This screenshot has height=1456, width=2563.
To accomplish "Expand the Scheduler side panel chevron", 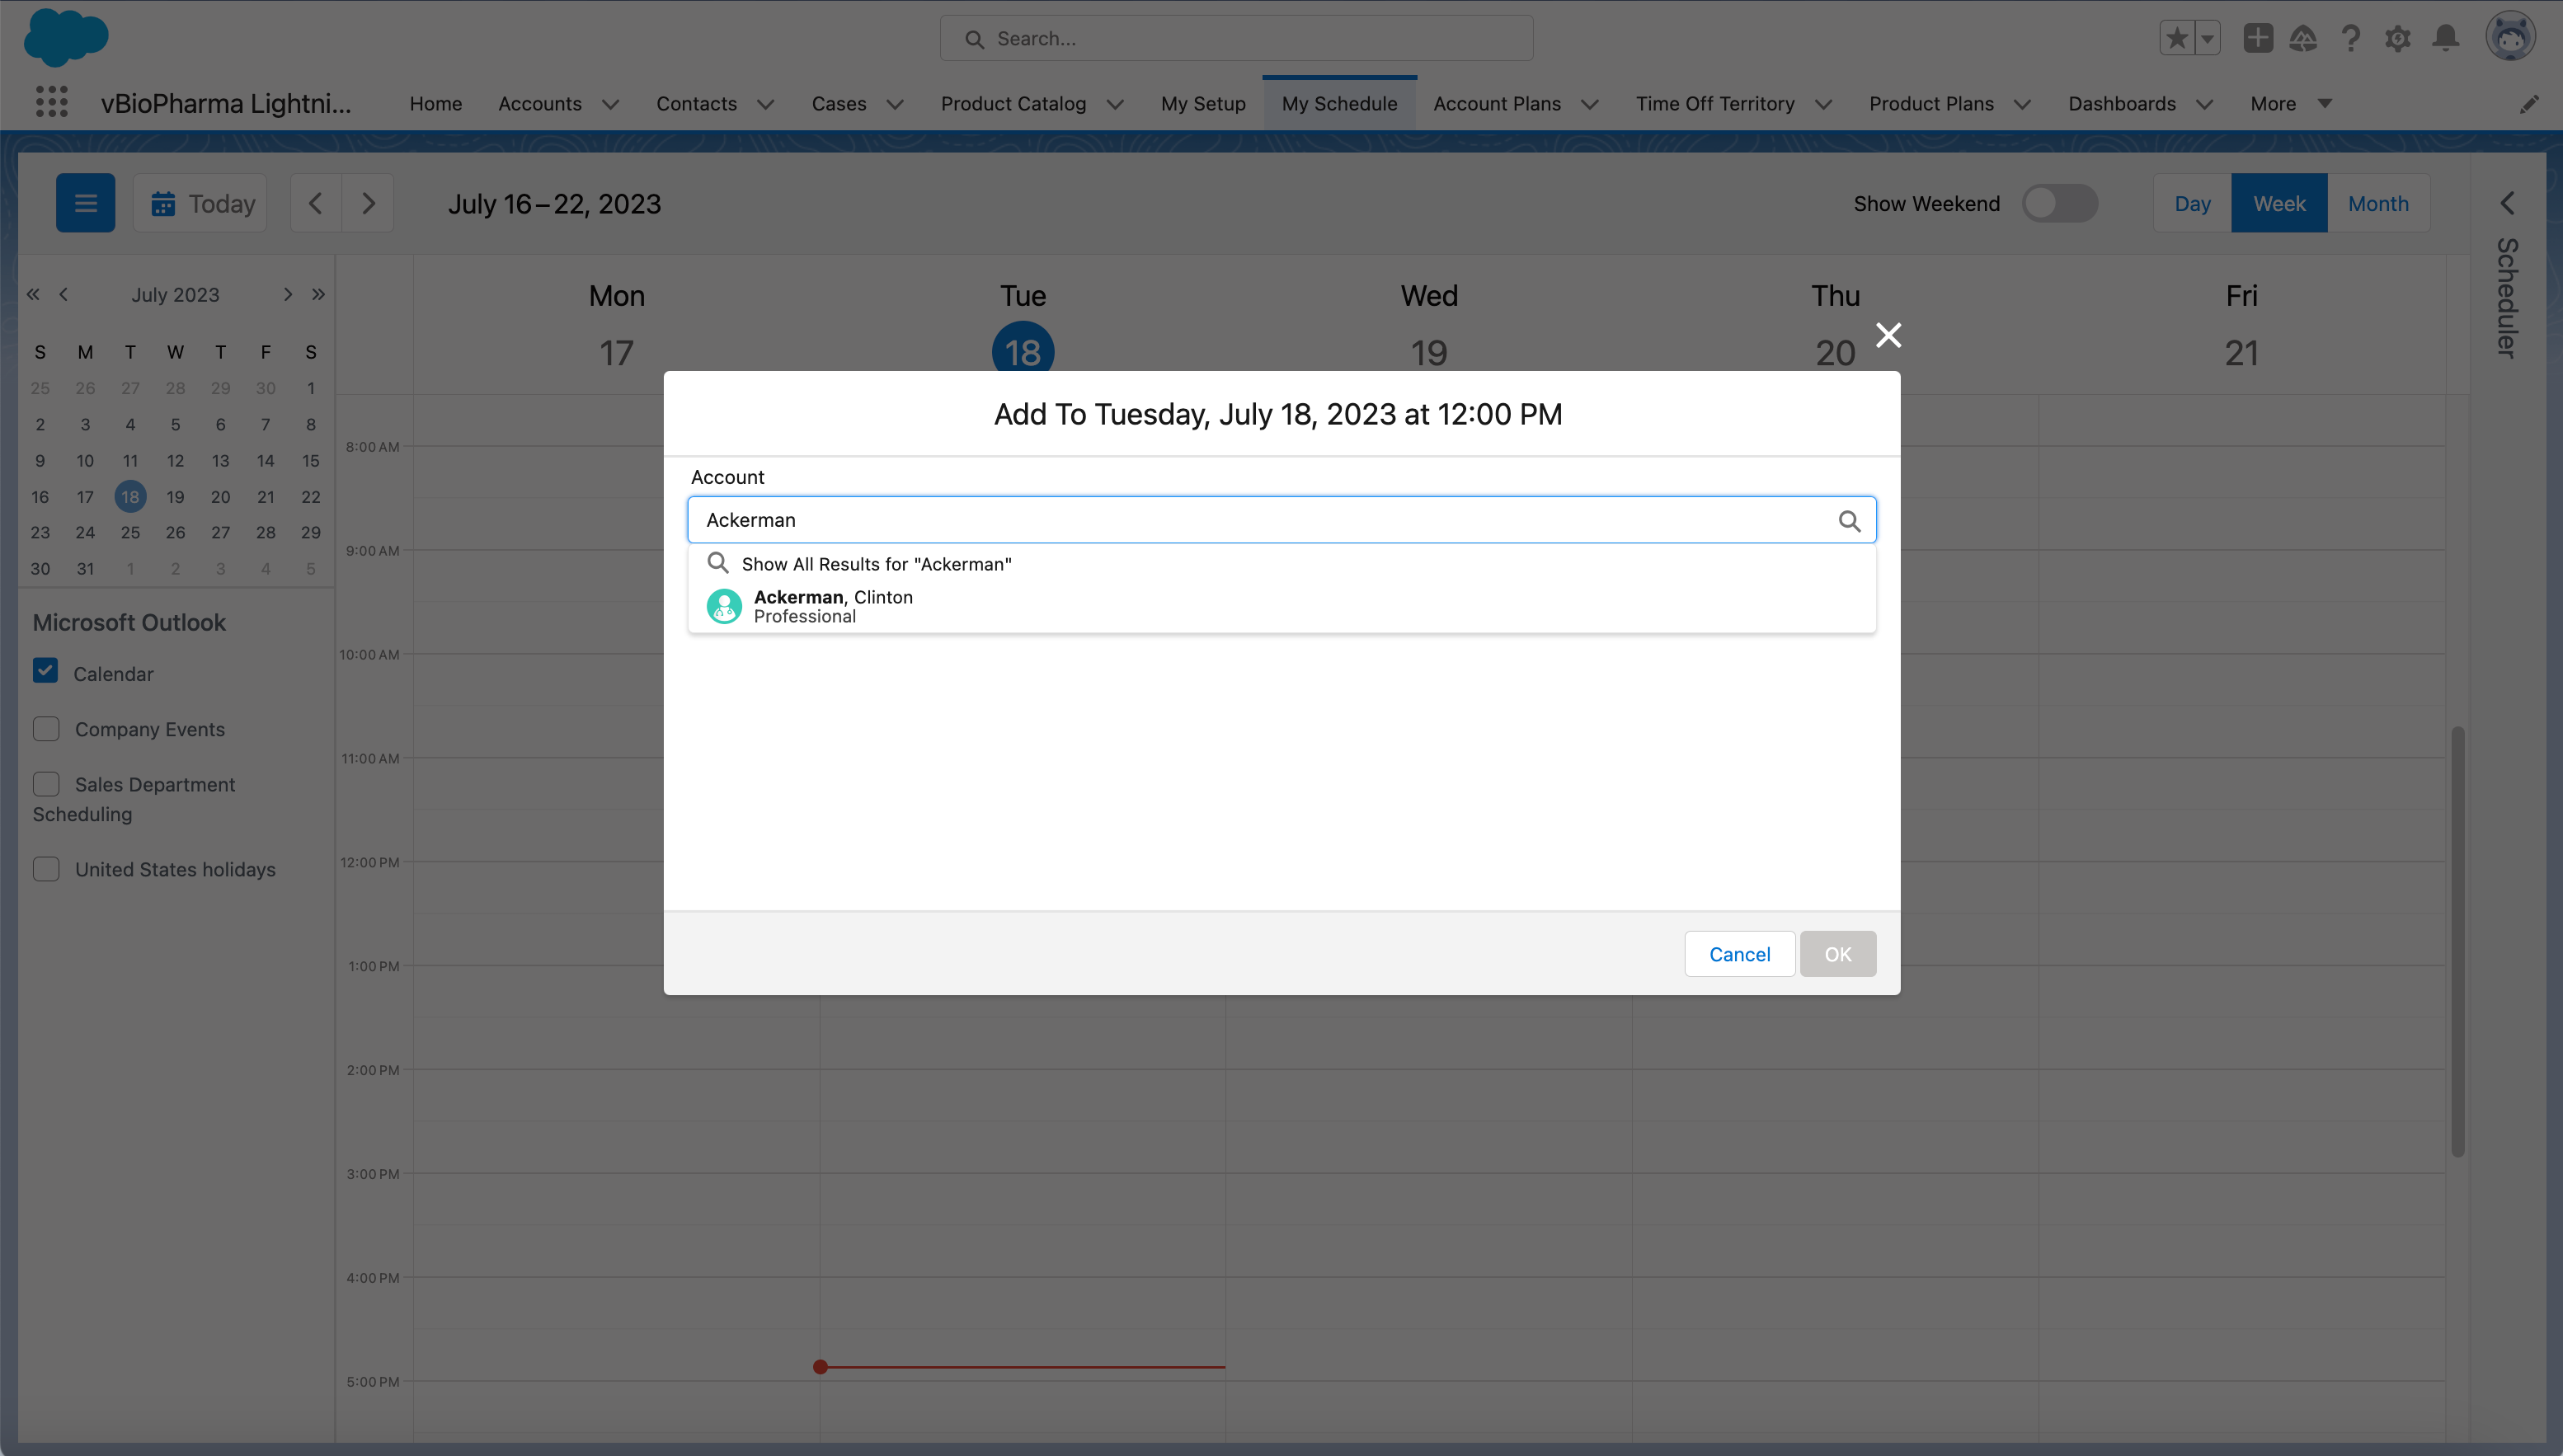I will coord(2506,203).
